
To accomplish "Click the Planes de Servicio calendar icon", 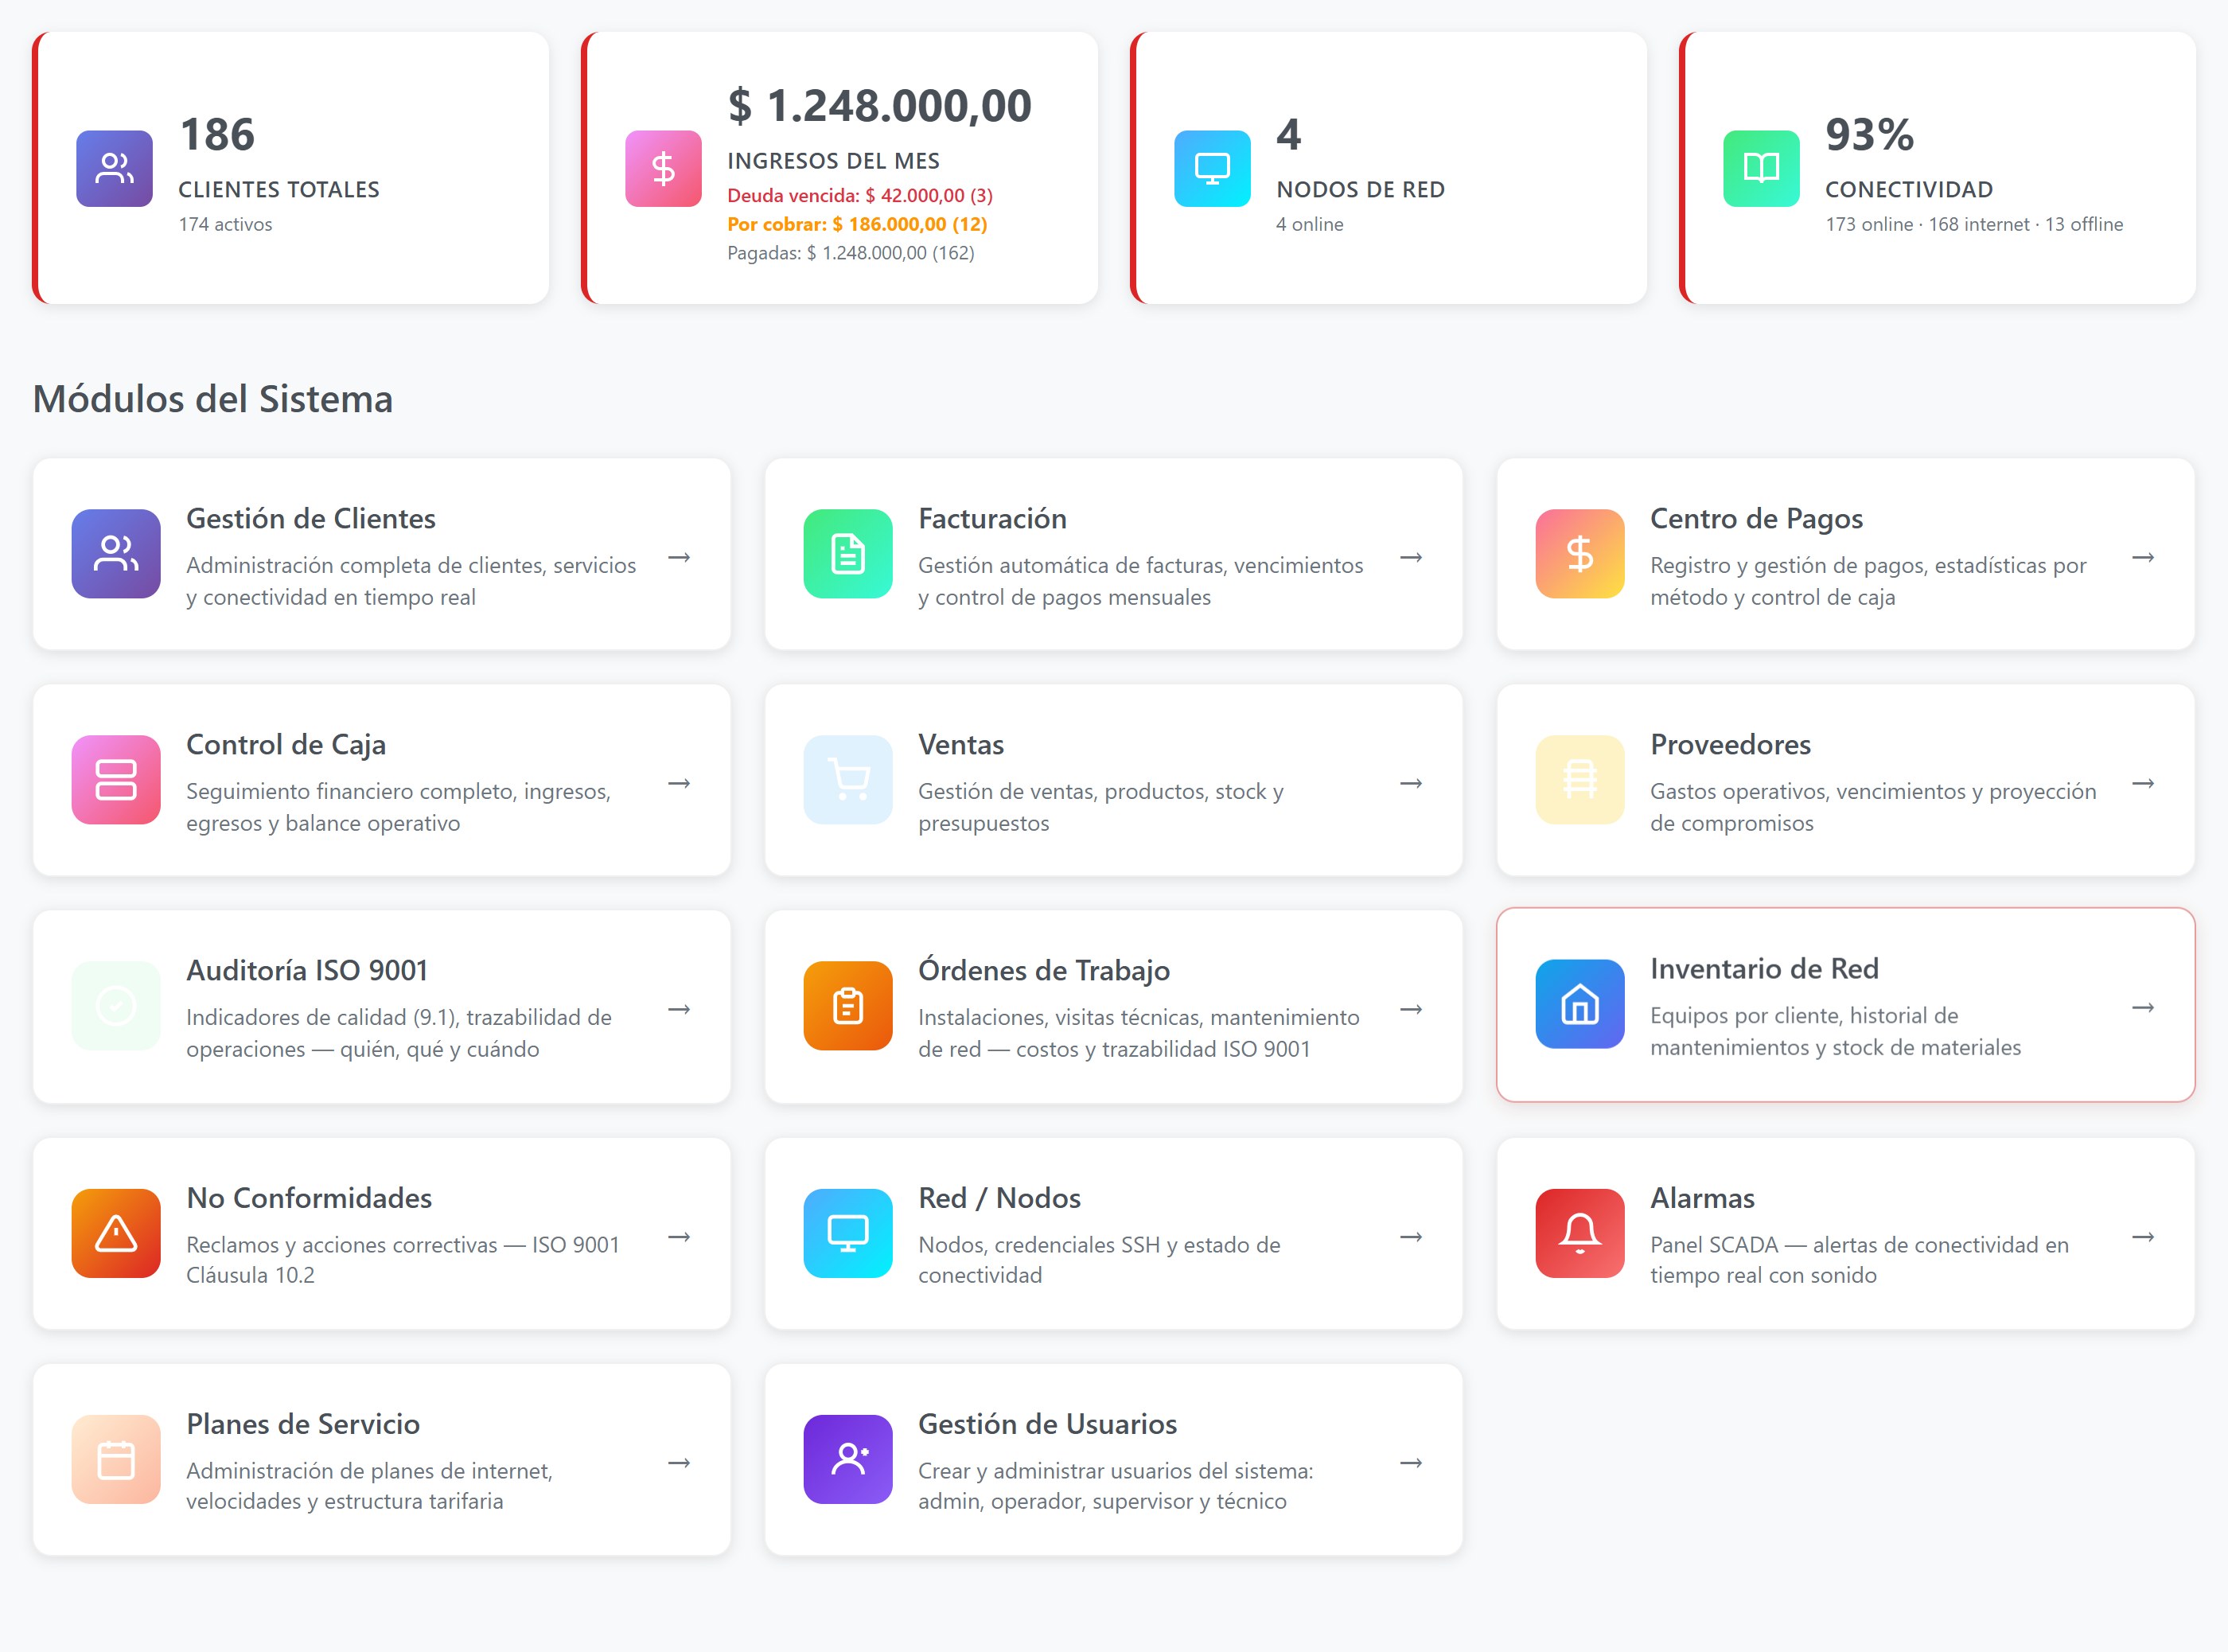I will pos(116,1459).
